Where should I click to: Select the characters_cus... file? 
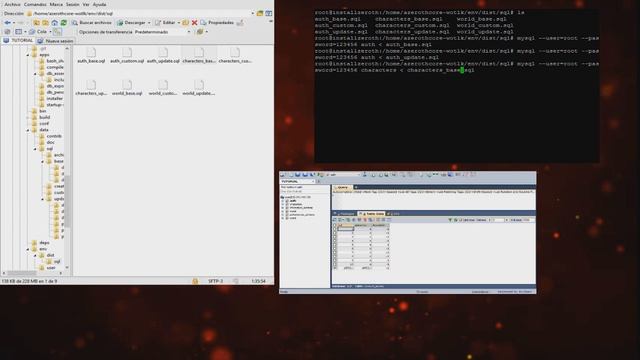235,56
